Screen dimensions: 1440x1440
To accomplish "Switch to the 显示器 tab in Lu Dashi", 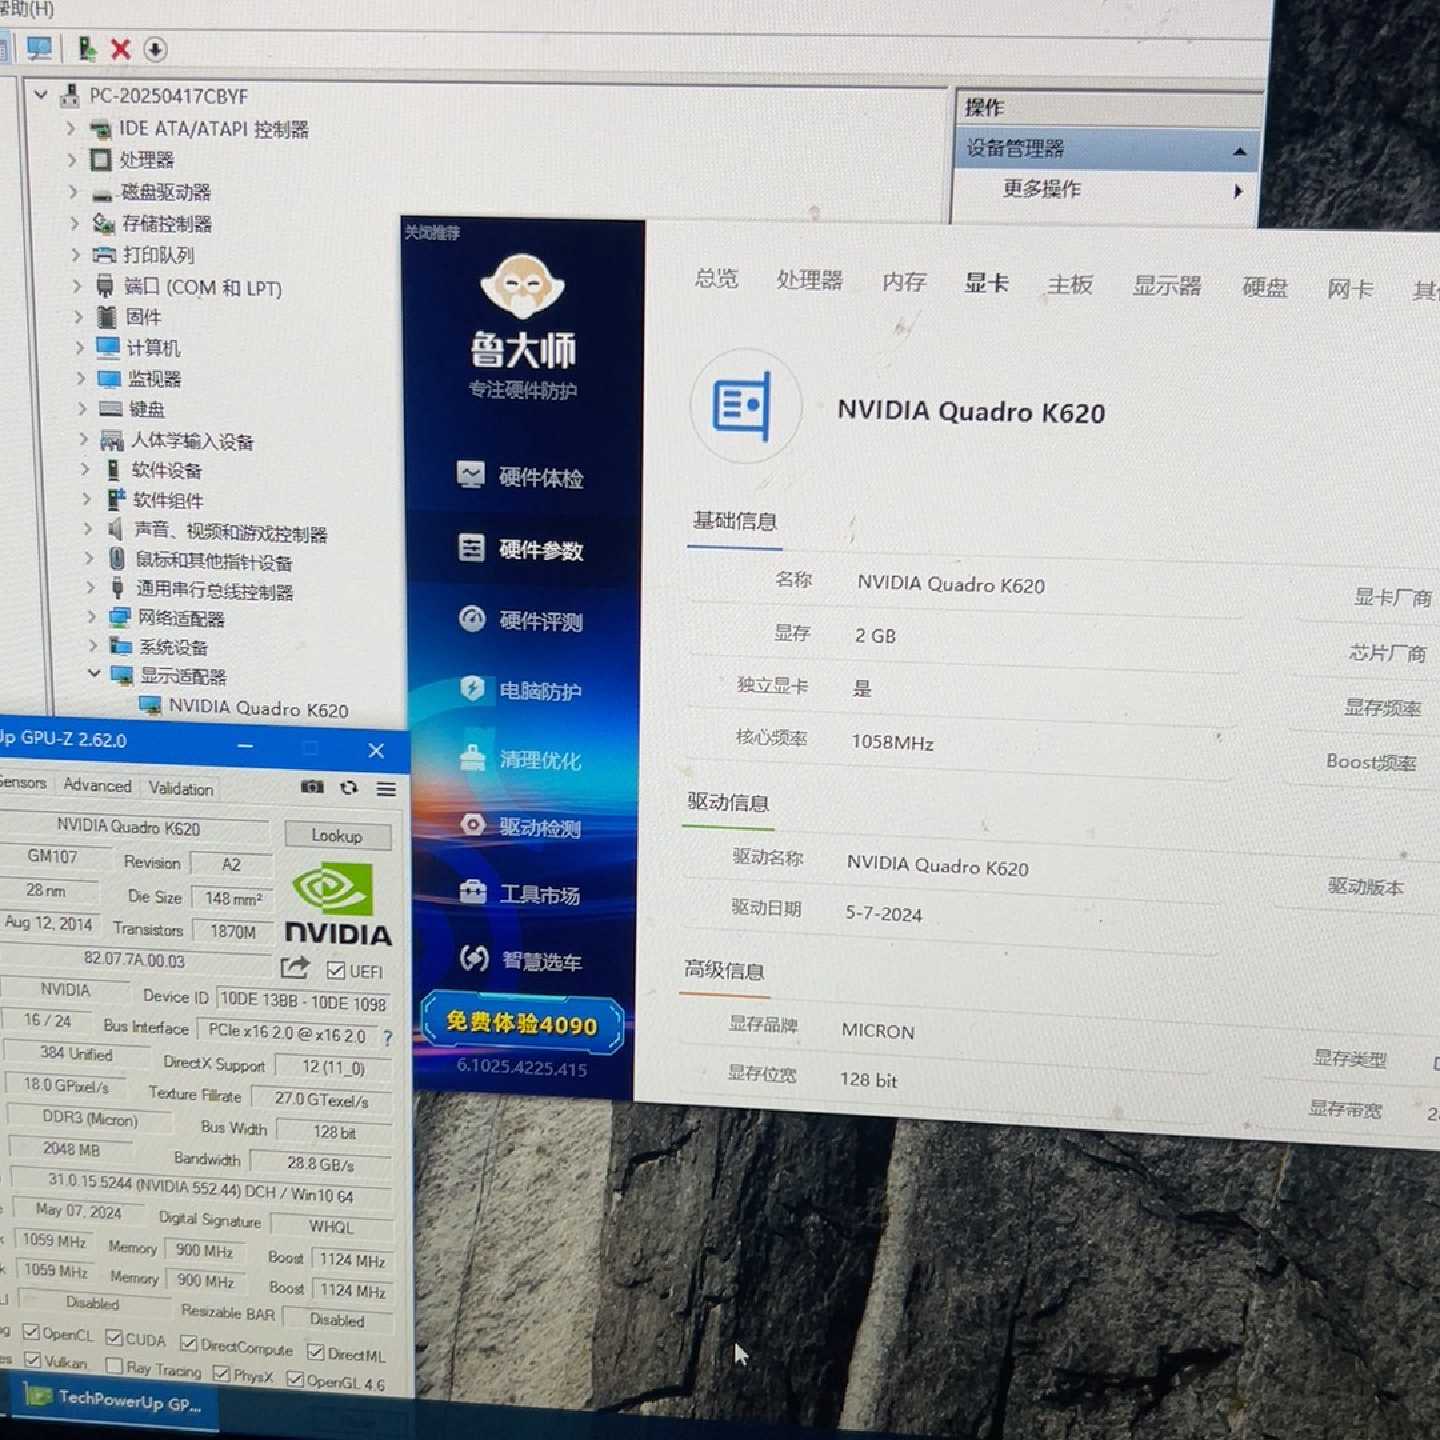I will point(1167,286).
